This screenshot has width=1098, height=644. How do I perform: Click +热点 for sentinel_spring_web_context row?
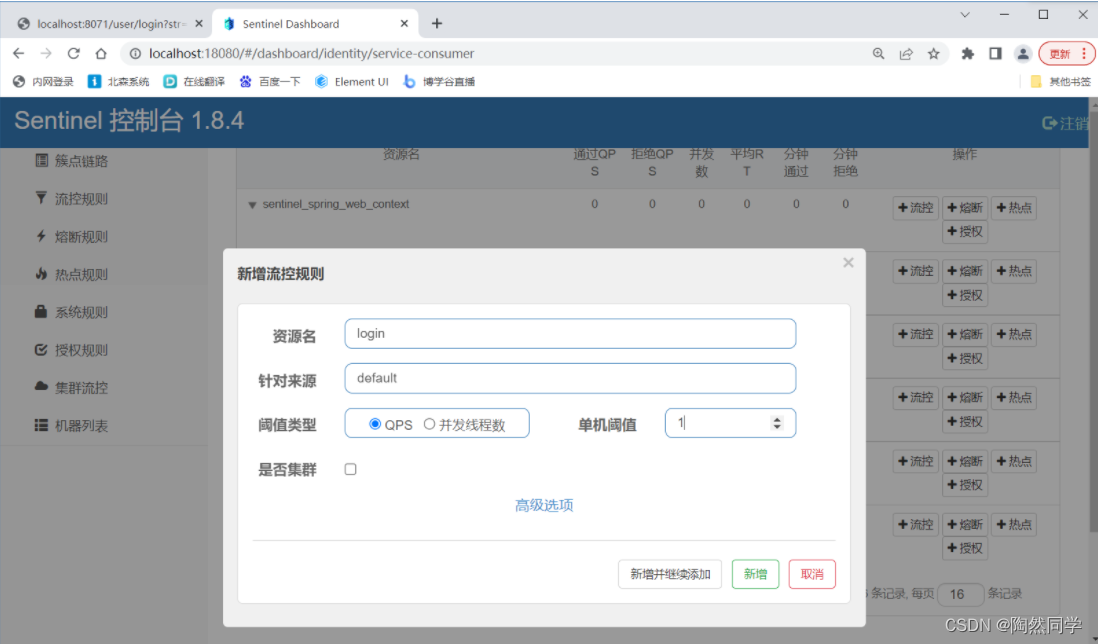[x=1014, y=208]
